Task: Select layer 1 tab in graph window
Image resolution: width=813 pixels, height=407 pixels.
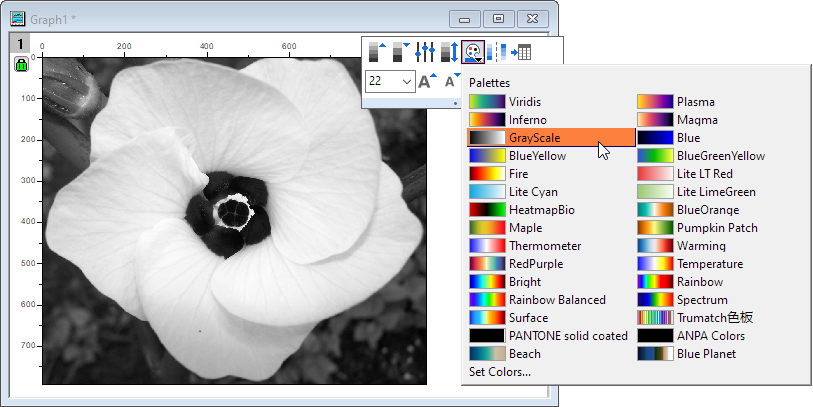Action: 21,44
